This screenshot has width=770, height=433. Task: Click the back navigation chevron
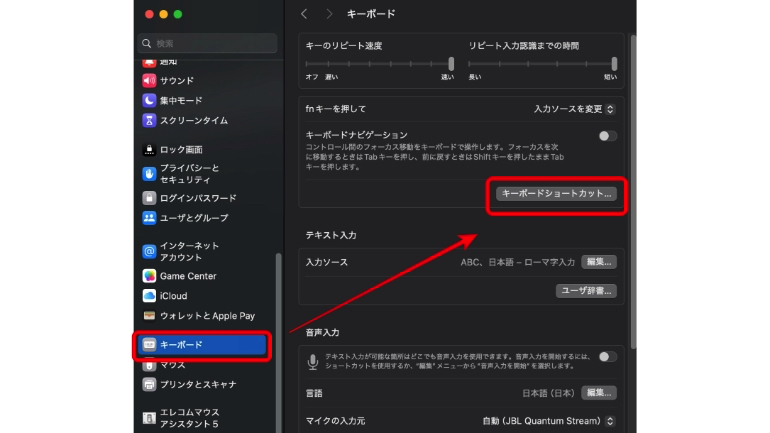pyautogui.click(x=304, y=14)
